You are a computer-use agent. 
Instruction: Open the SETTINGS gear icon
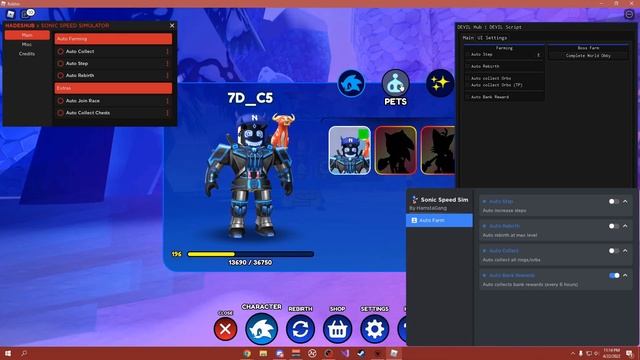click(375, 329)
